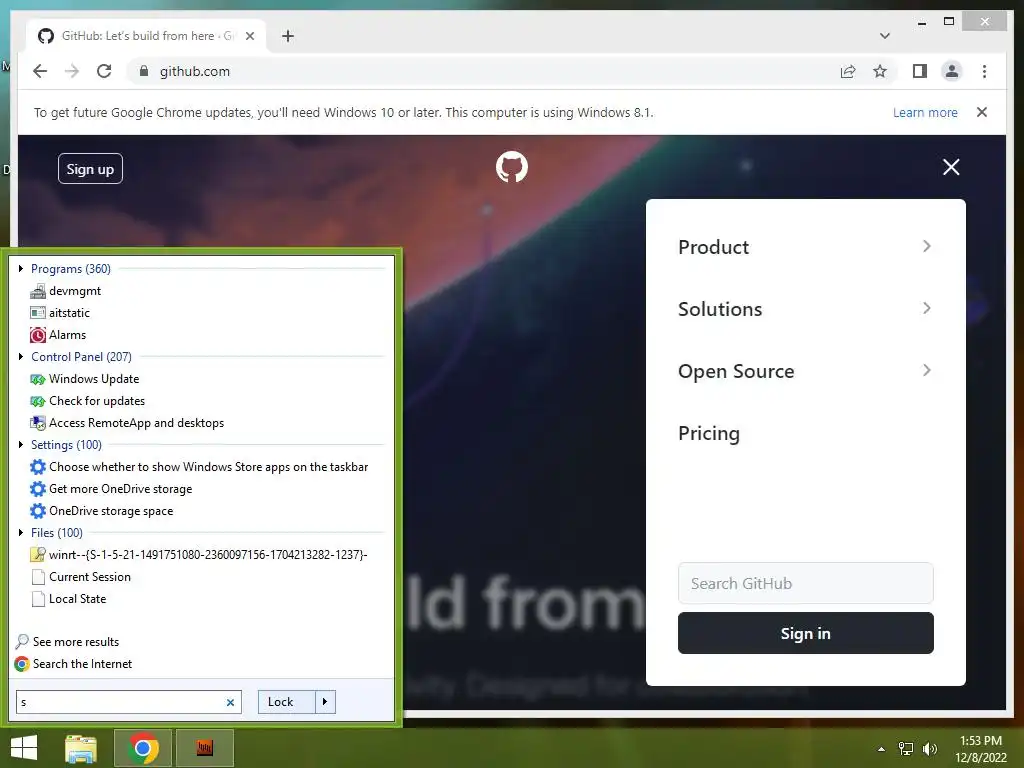The width and height of the screenshot is (1024, 768).
Task: Focus the Search GitHub field
Action: [805, 583]
